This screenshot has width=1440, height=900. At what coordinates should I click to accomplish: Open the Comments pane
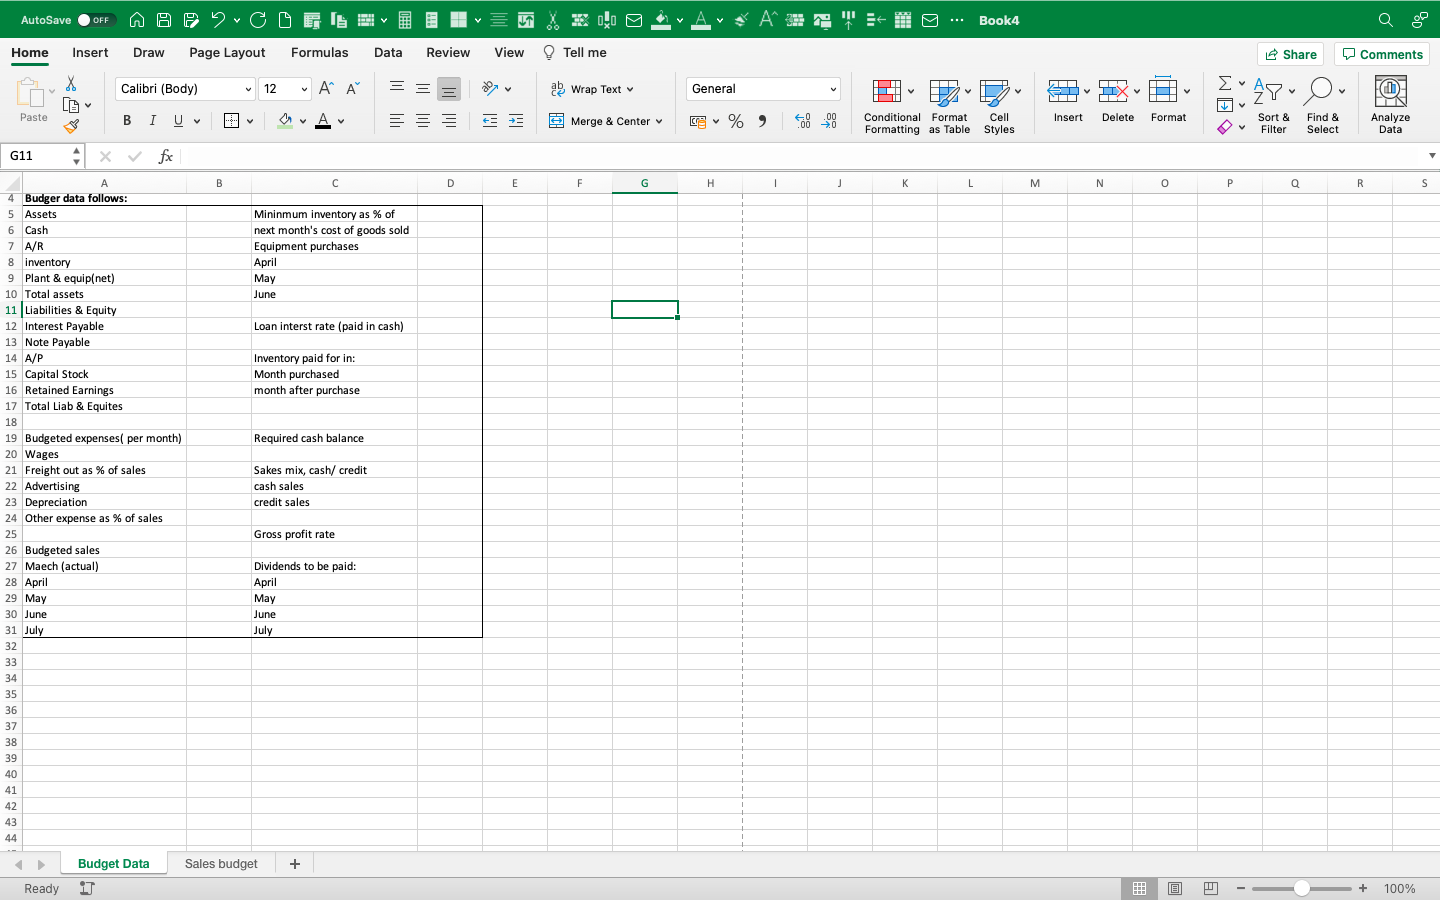1382,55
